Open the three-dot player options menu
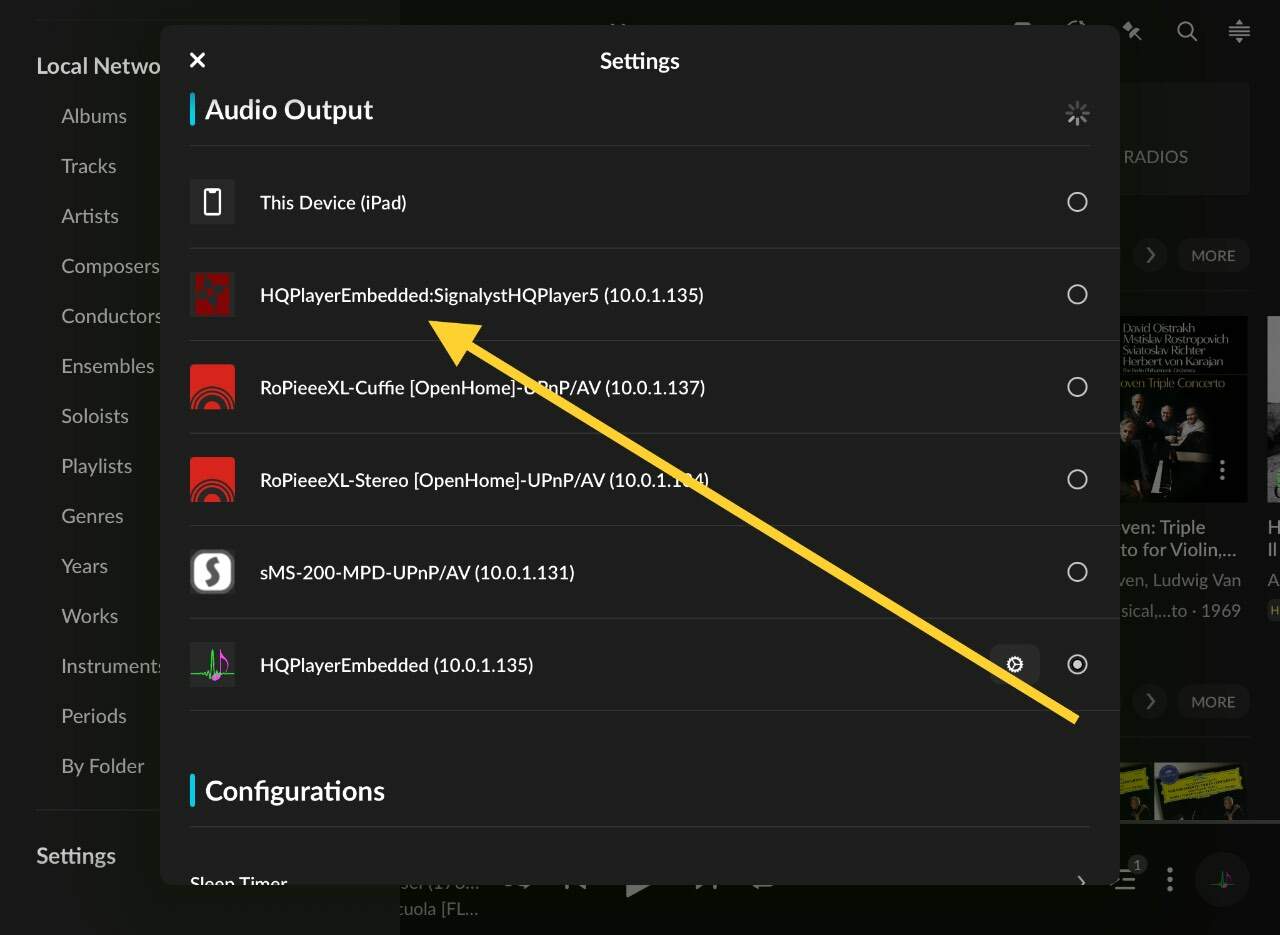The image size is (1280, 935). 1170,880
